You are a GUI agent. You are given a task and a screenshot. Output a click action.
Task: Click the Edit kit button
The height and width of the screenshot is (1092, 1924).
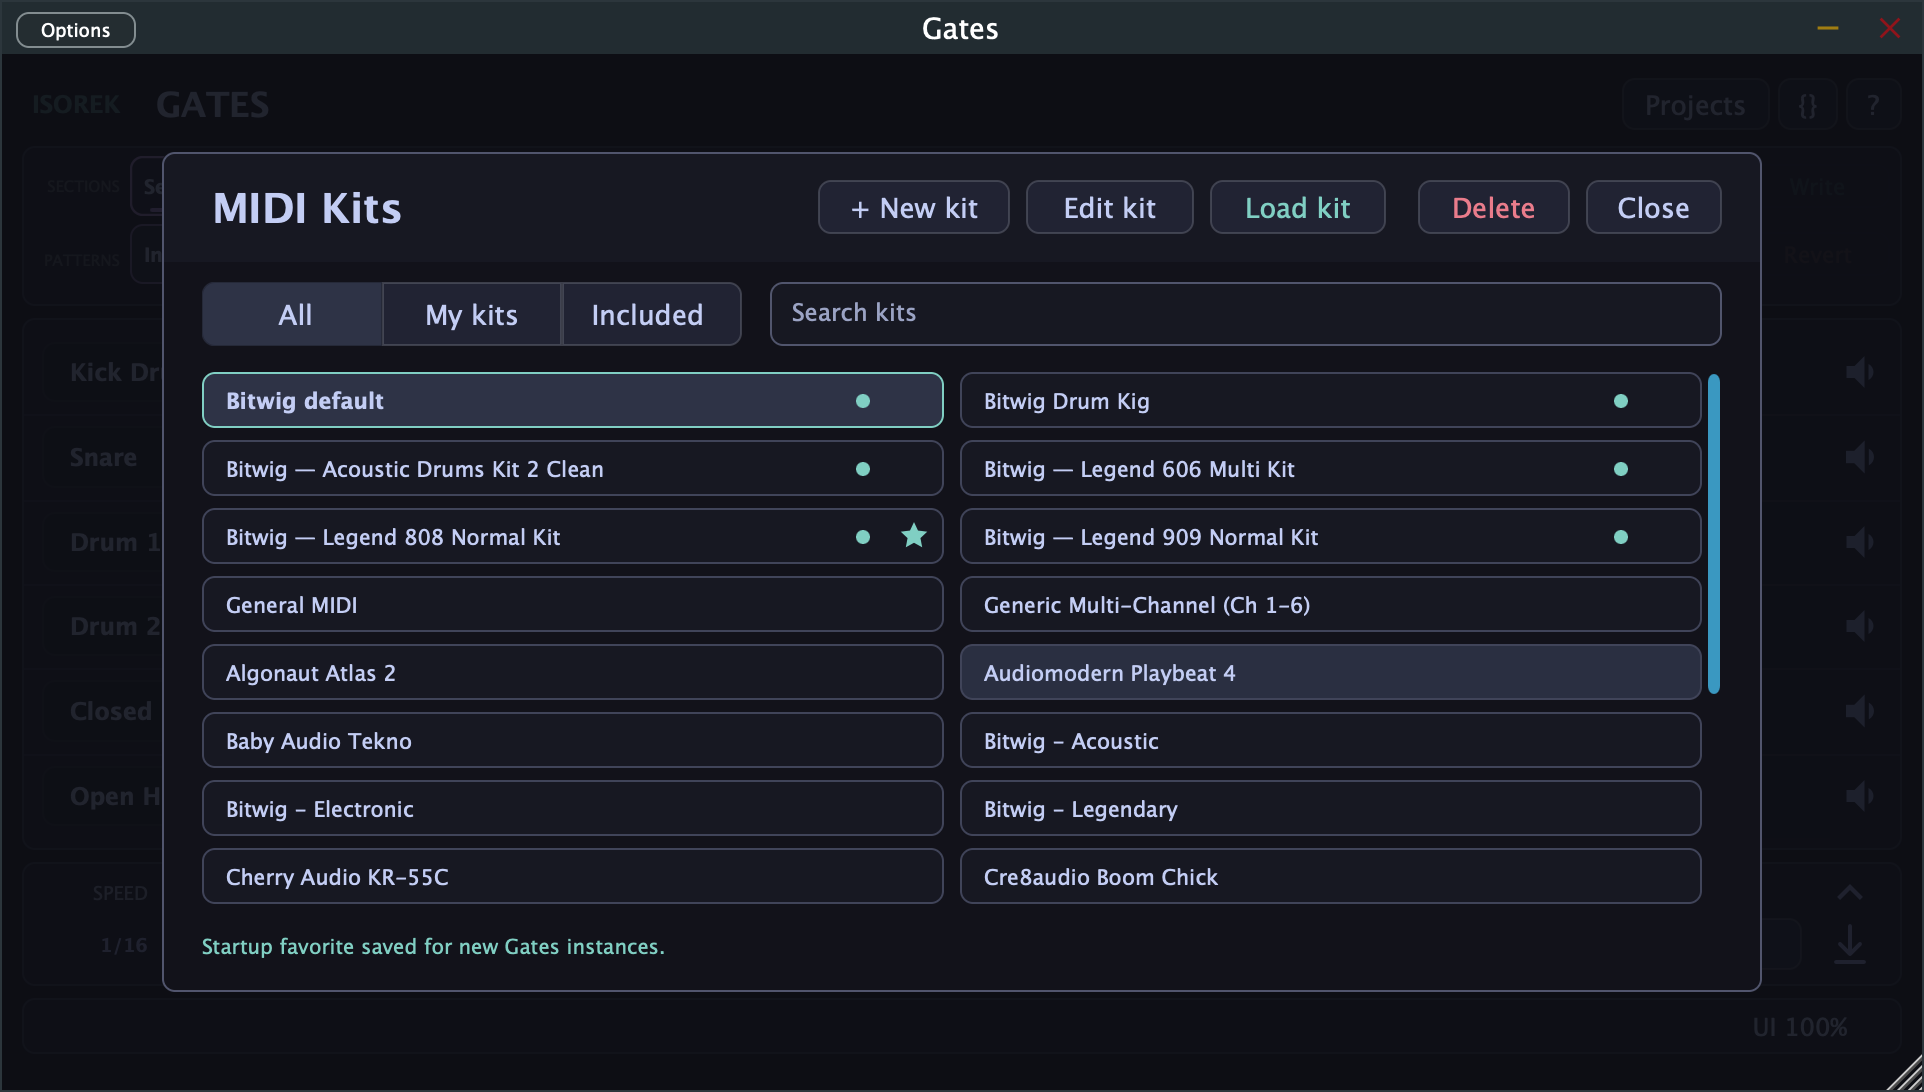point(1110,207)
